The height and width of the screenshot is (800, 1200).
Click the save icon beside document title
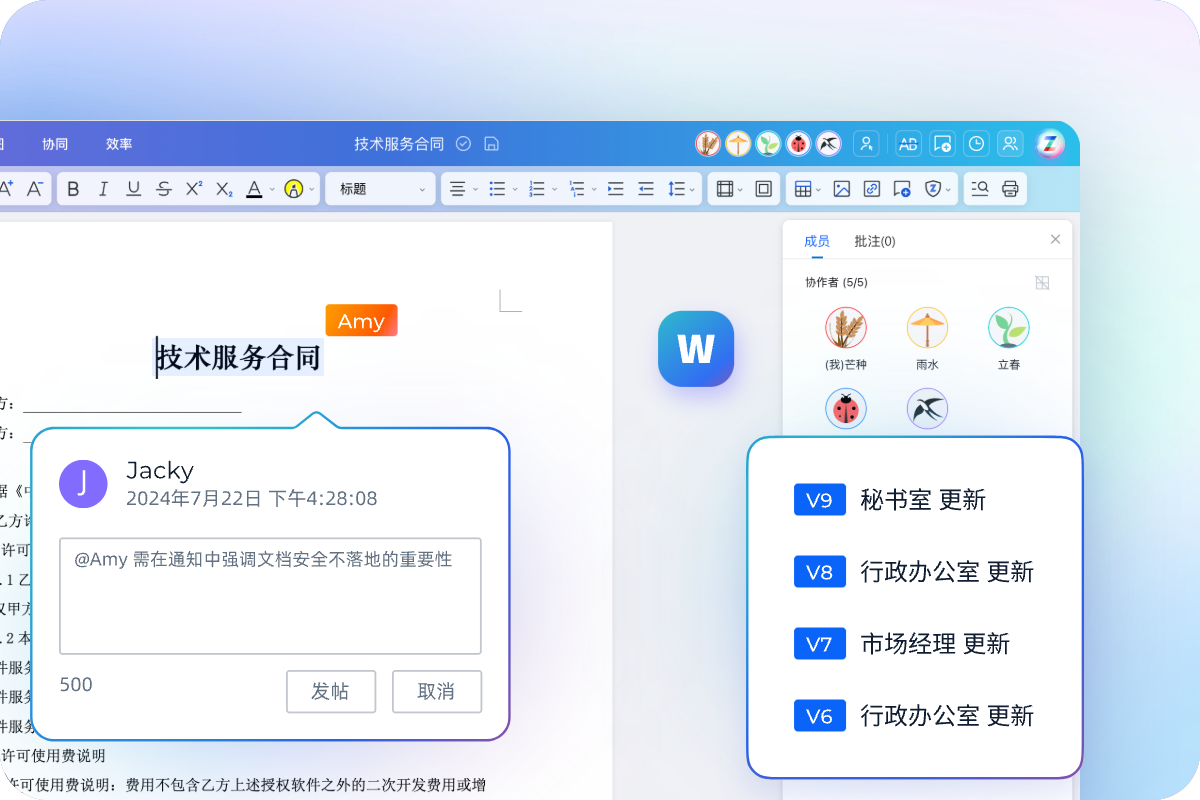click(x=491, y=144)
